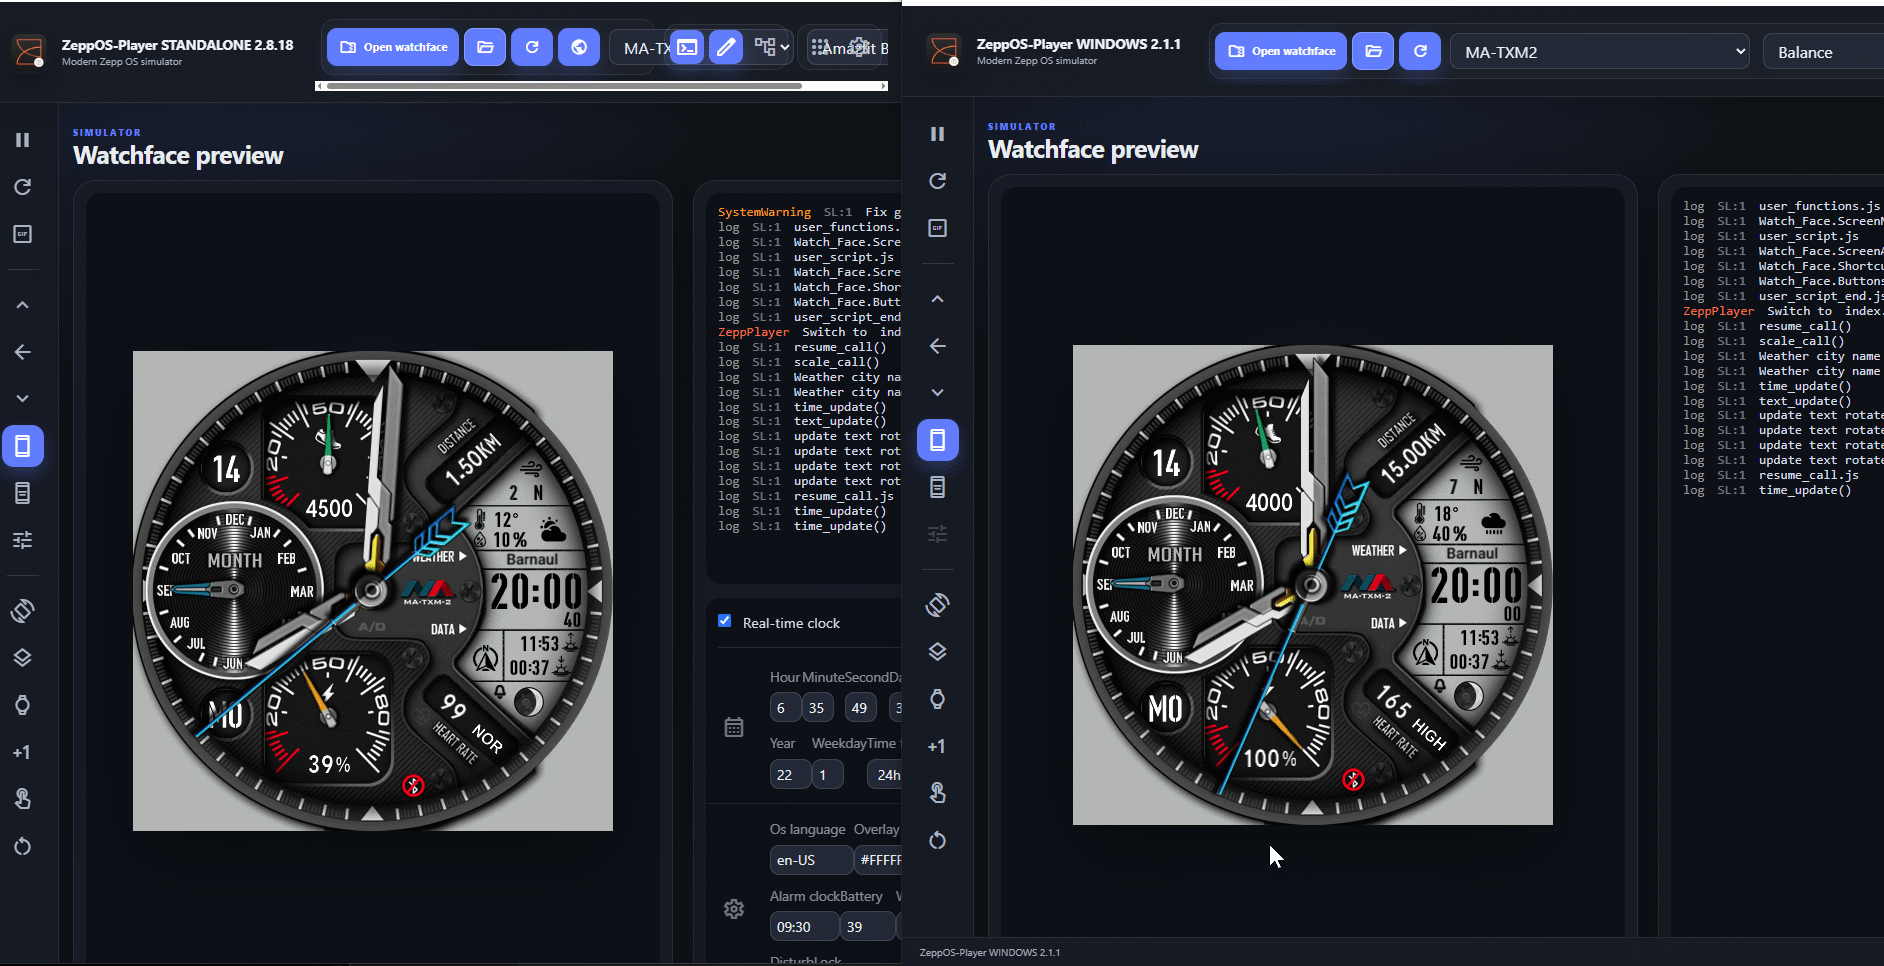Open the sliders settings icon in STANDALONE sidebar
The height and width of the screenshot is (966, 1884).
(x=22, y=540)
